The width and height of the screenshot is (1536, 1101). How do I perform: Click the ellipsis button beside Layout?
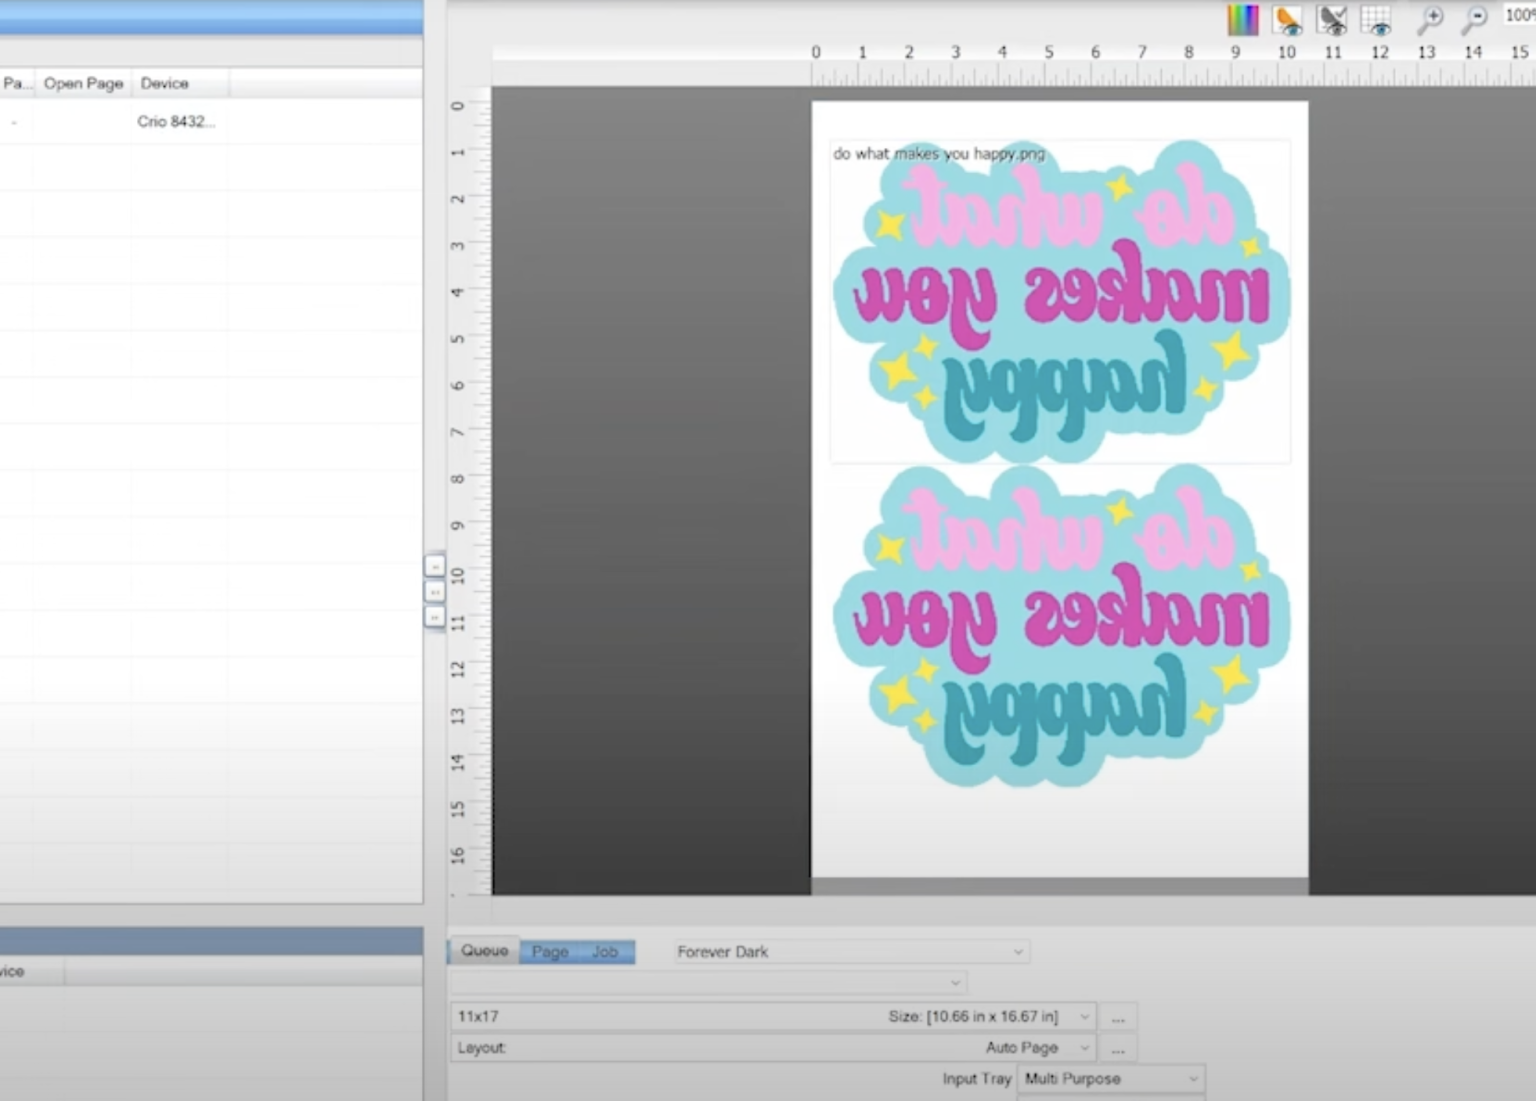pyautogui.click(x=1118, y=1048)
